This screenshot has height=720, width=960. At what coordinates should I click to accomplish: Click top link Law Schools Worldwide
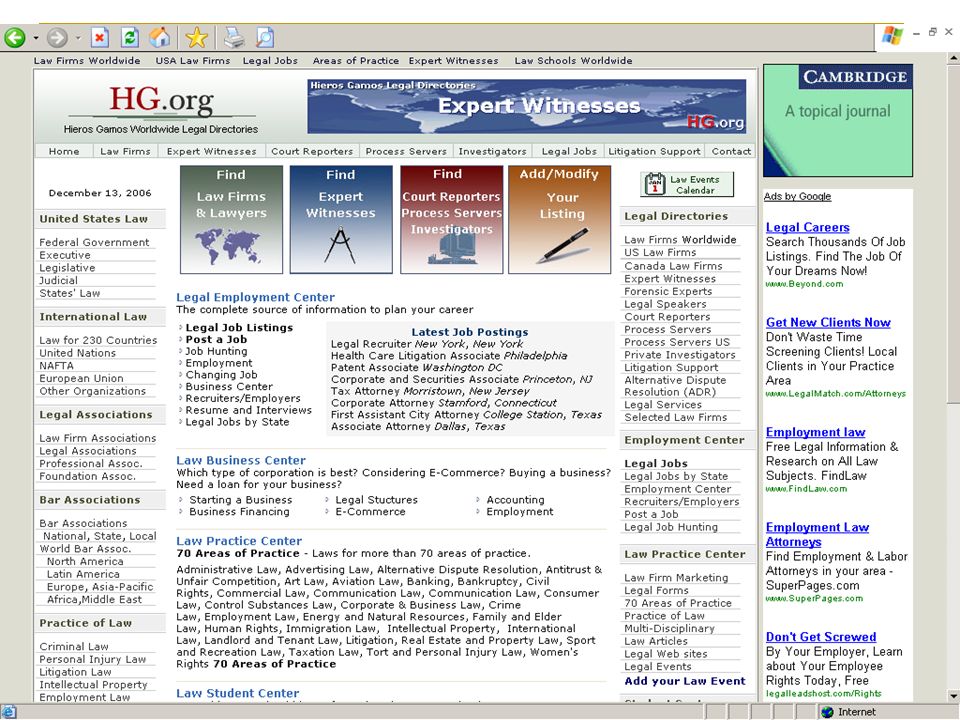click(574, 61)
